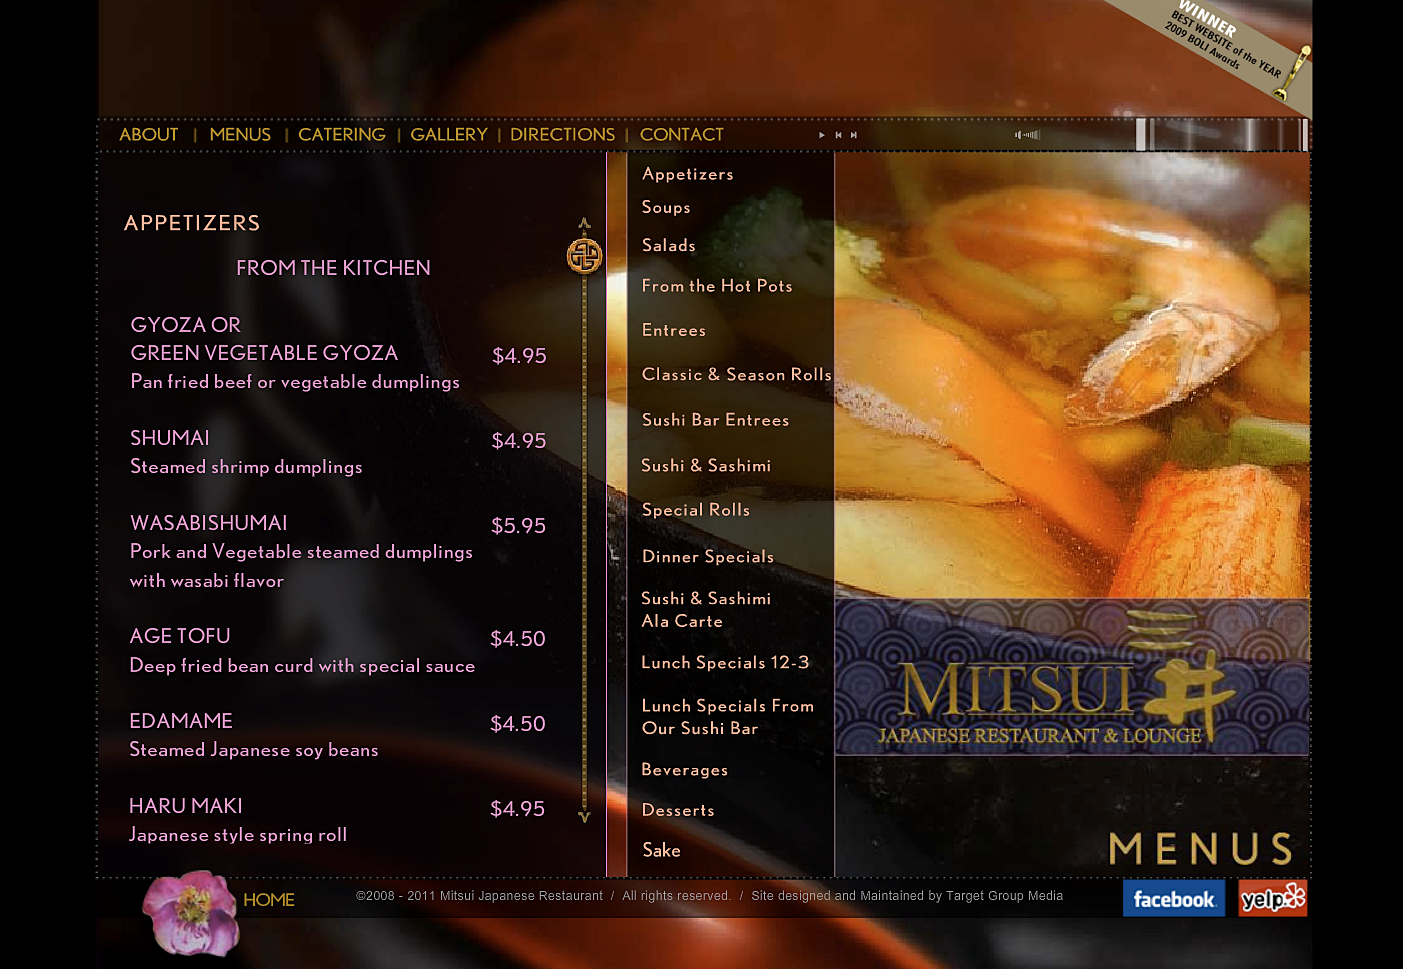Open the ABOUT page
The width and height of the screenshot is (1403, 969).
[149, 134]
